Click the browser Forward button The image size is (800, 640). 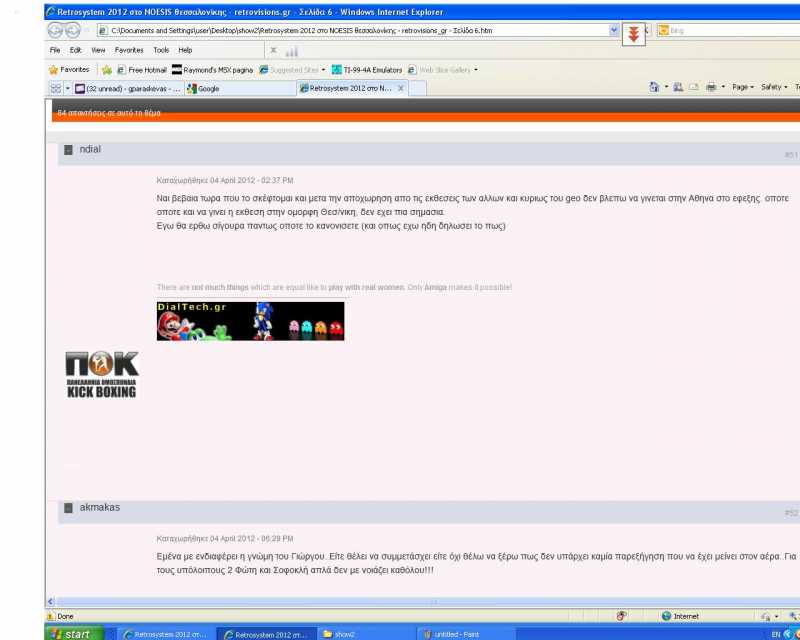[74, 31]
